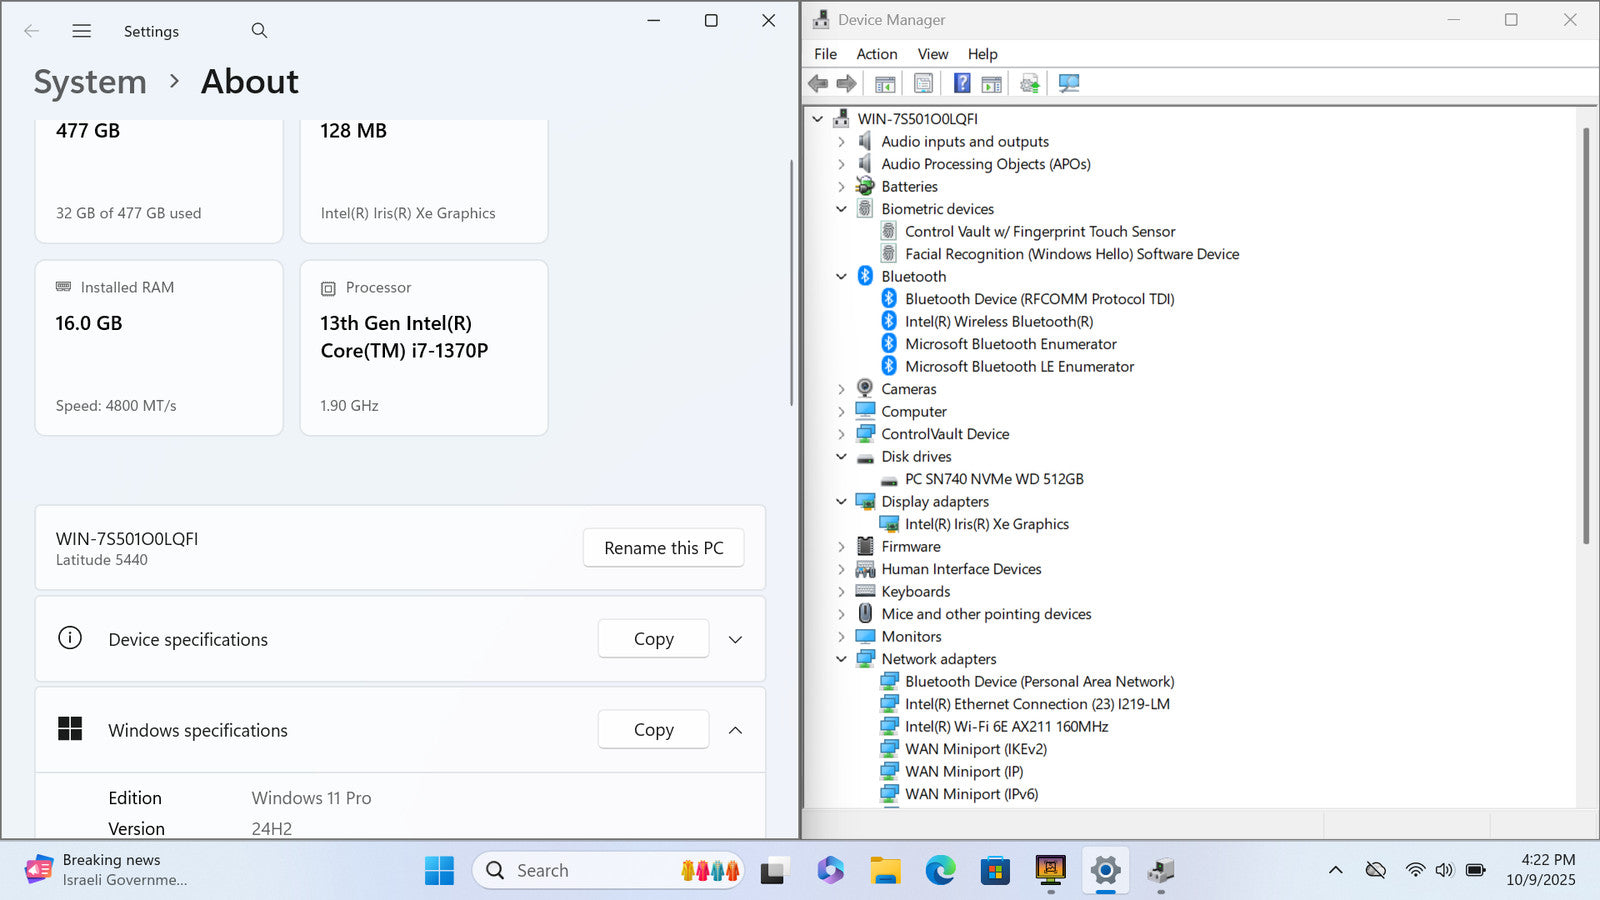Screen dimensions: 1600x900
Task: Expand the Device specifications section
Action: tap(735, 640)
